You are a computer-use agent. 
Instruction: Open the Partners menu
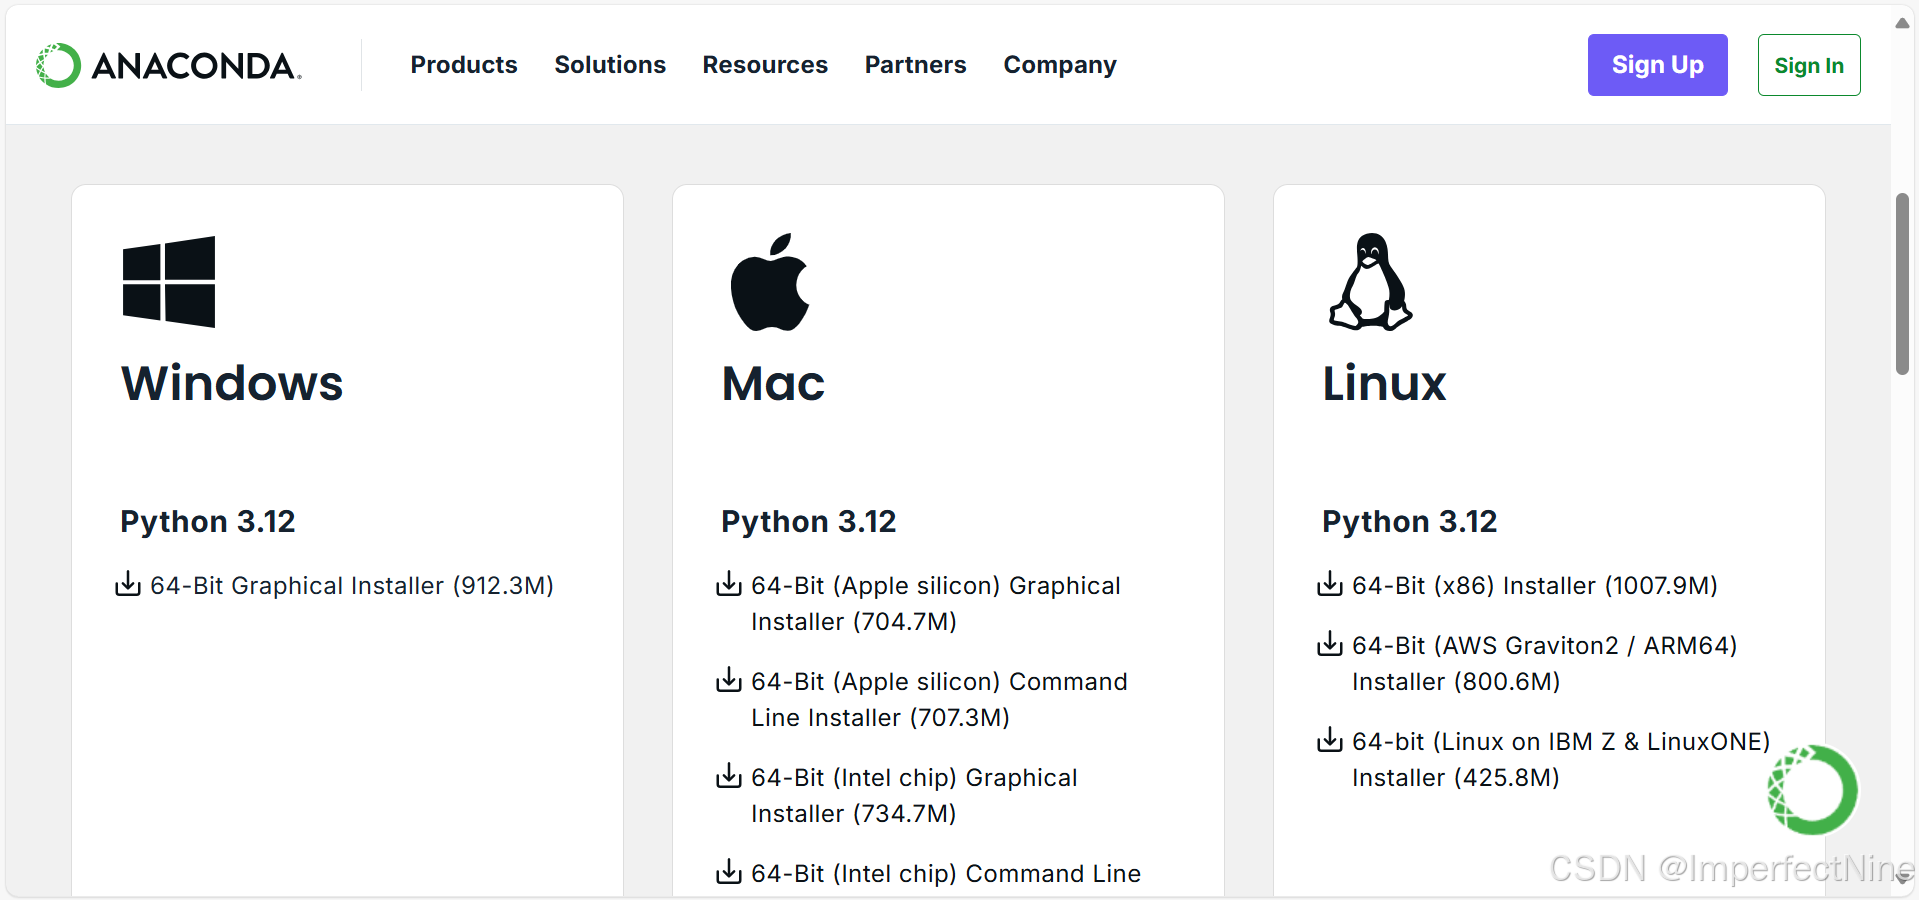tap(916, 65)
